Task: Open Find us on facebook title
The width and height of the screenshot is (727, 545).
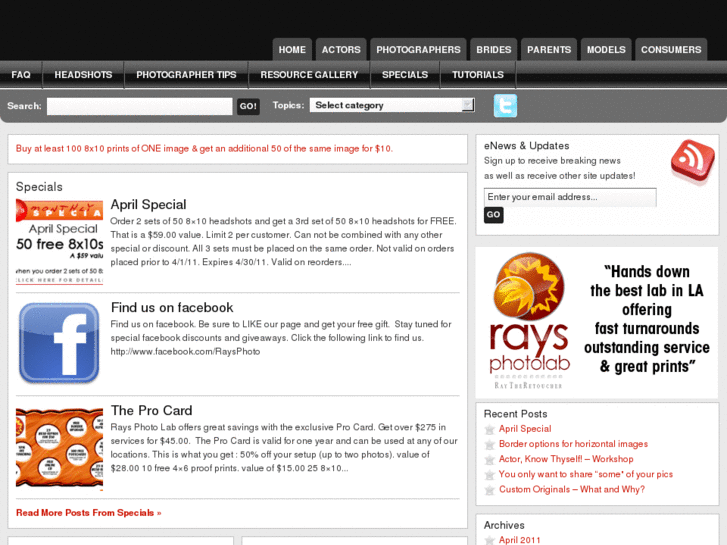Action: click(172, 308)
